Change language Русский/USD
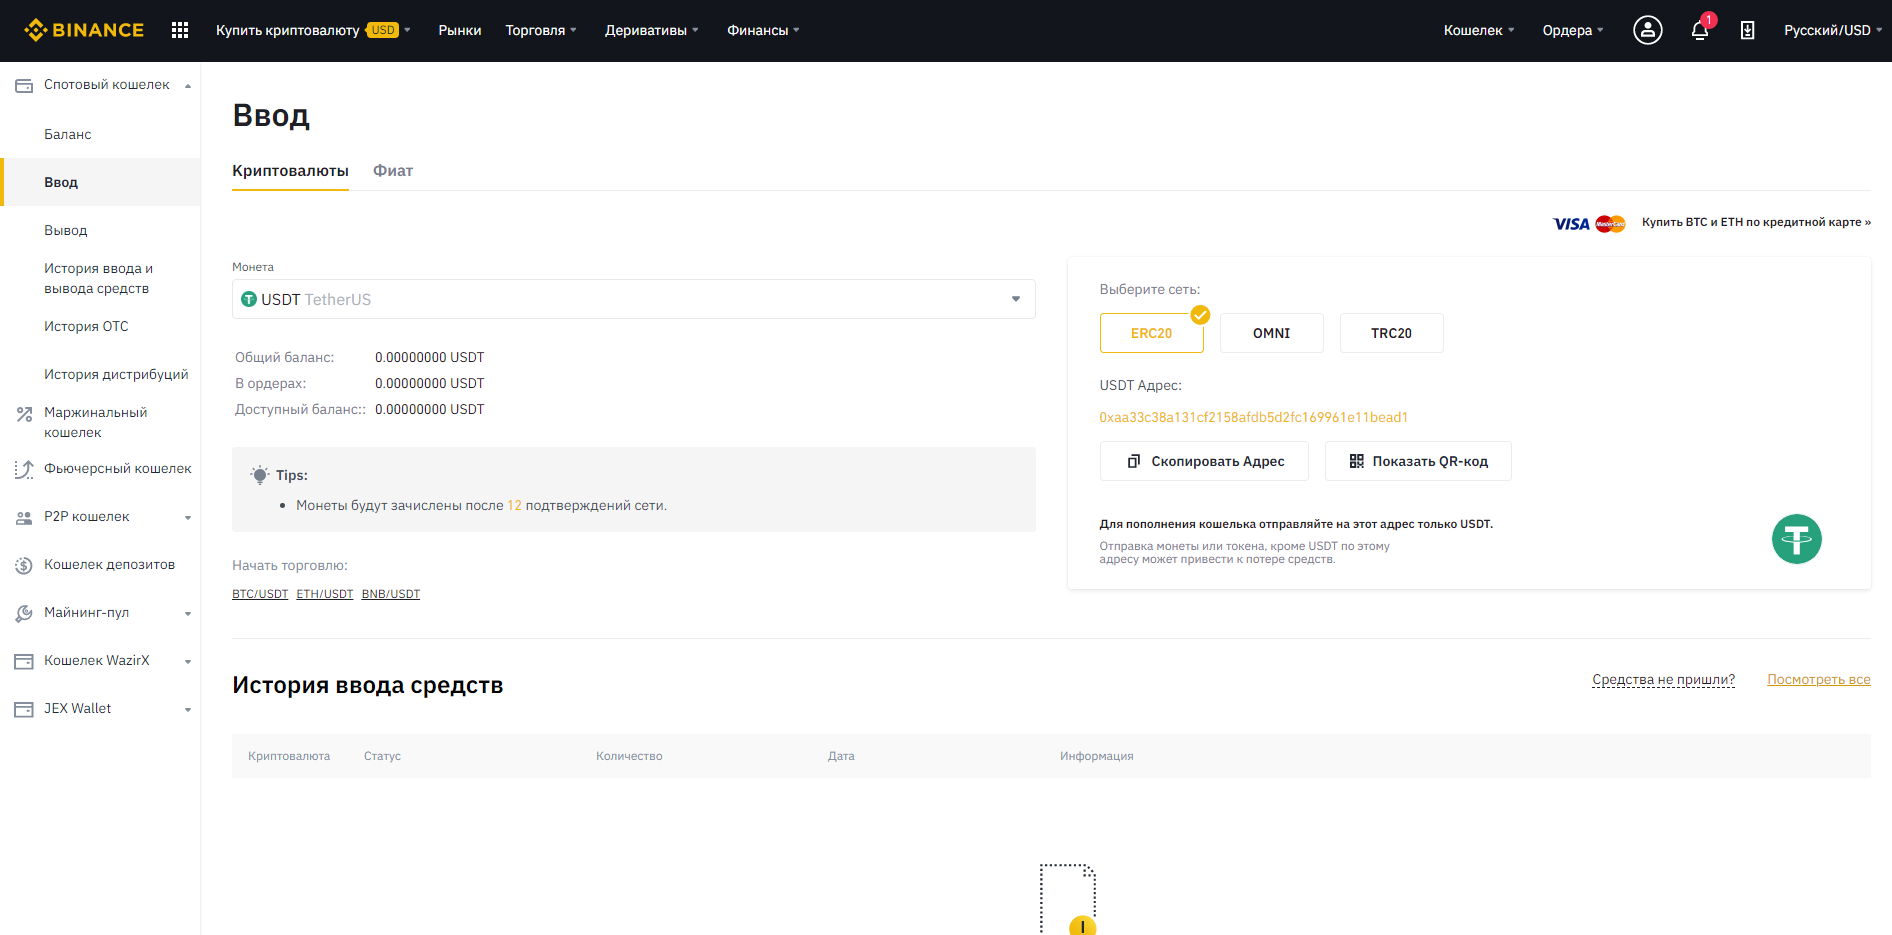The width and height of the screenshot is (1892, 935). [1833, 30]
